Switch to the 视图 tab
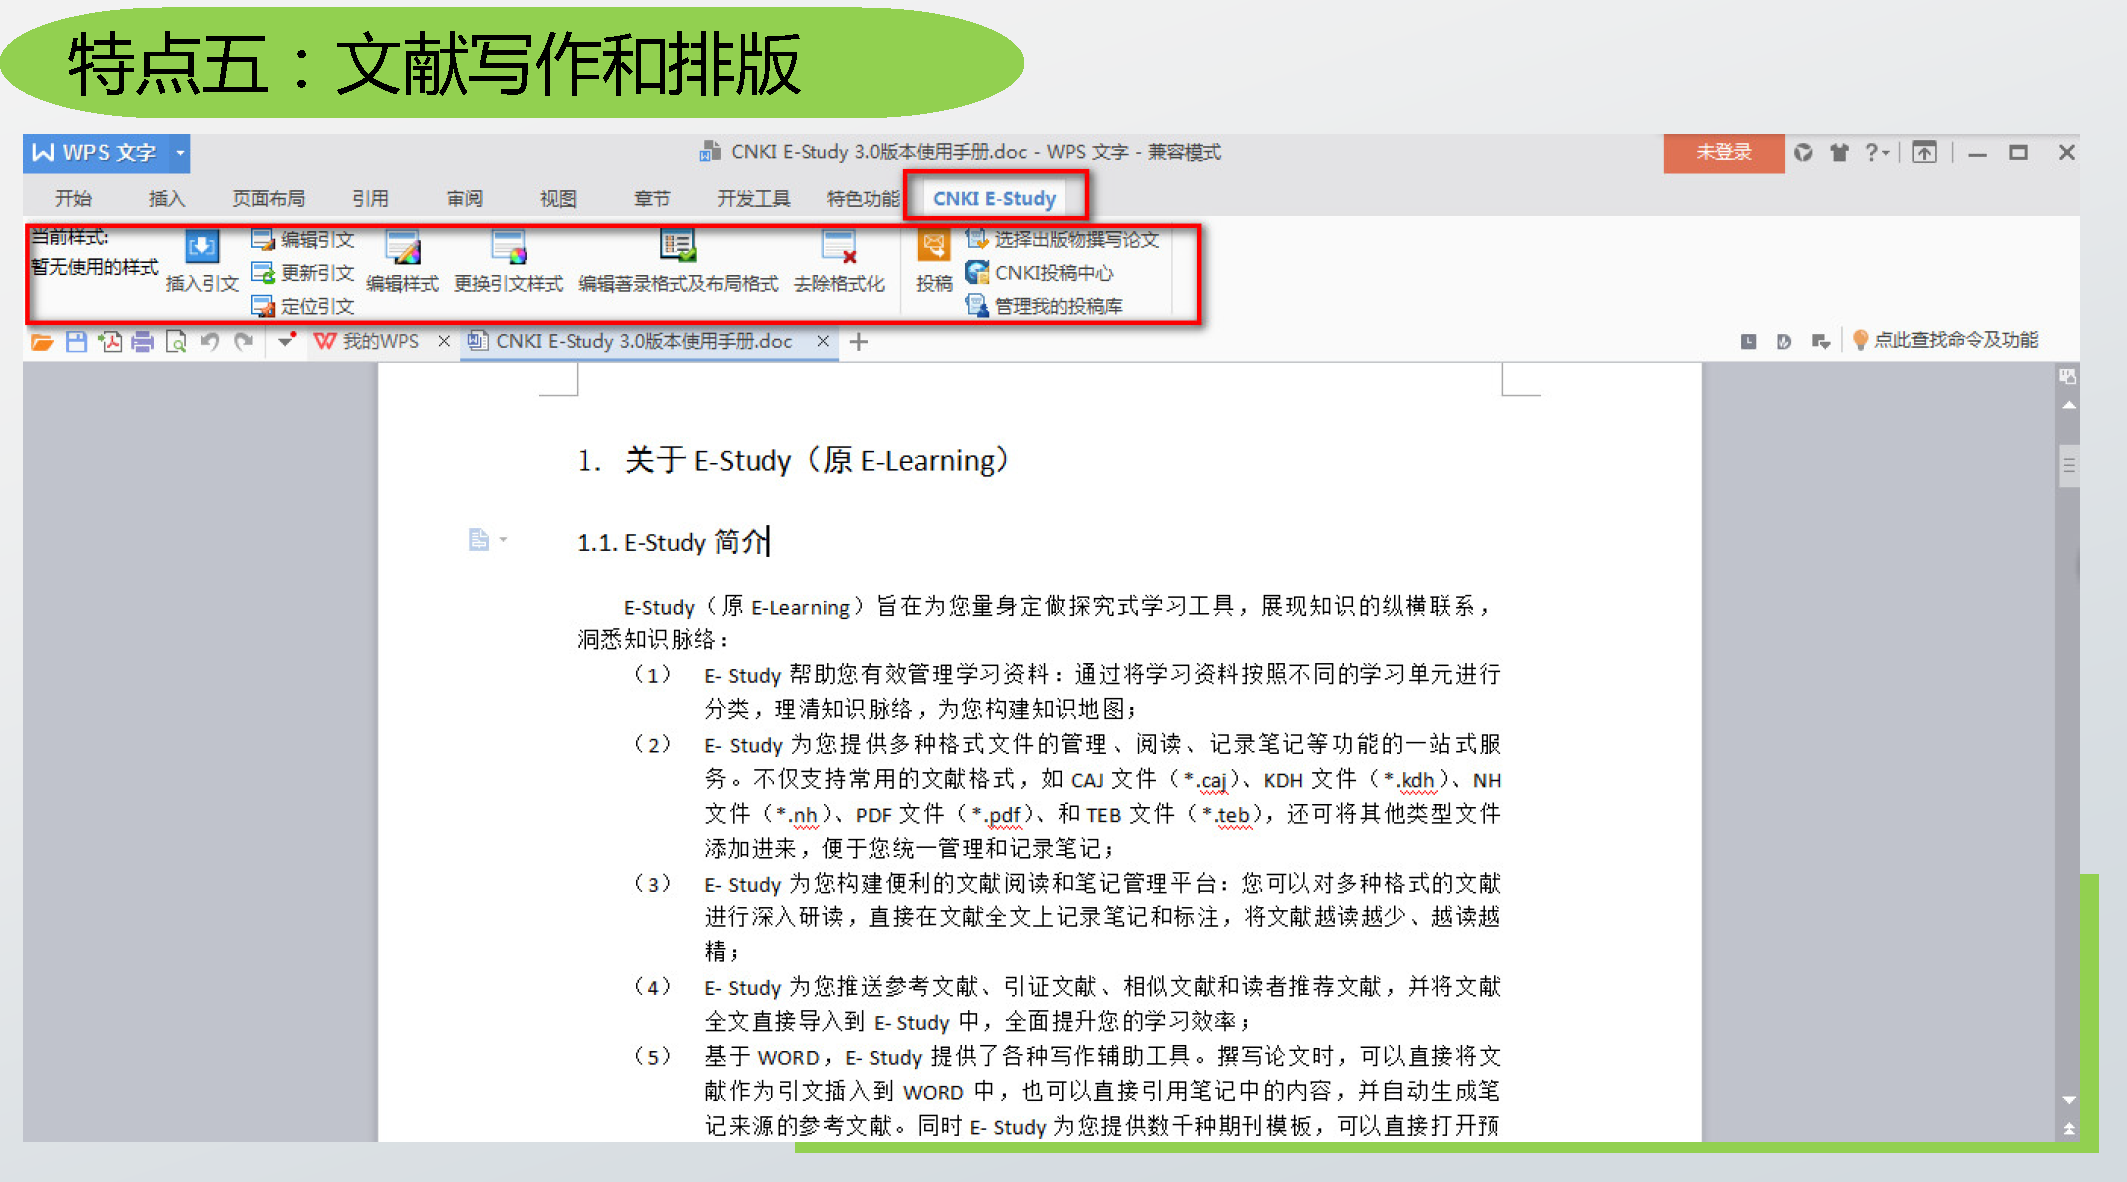Screen dimensions: 2127x1182 pyautogui.click(x=558, y=199)
